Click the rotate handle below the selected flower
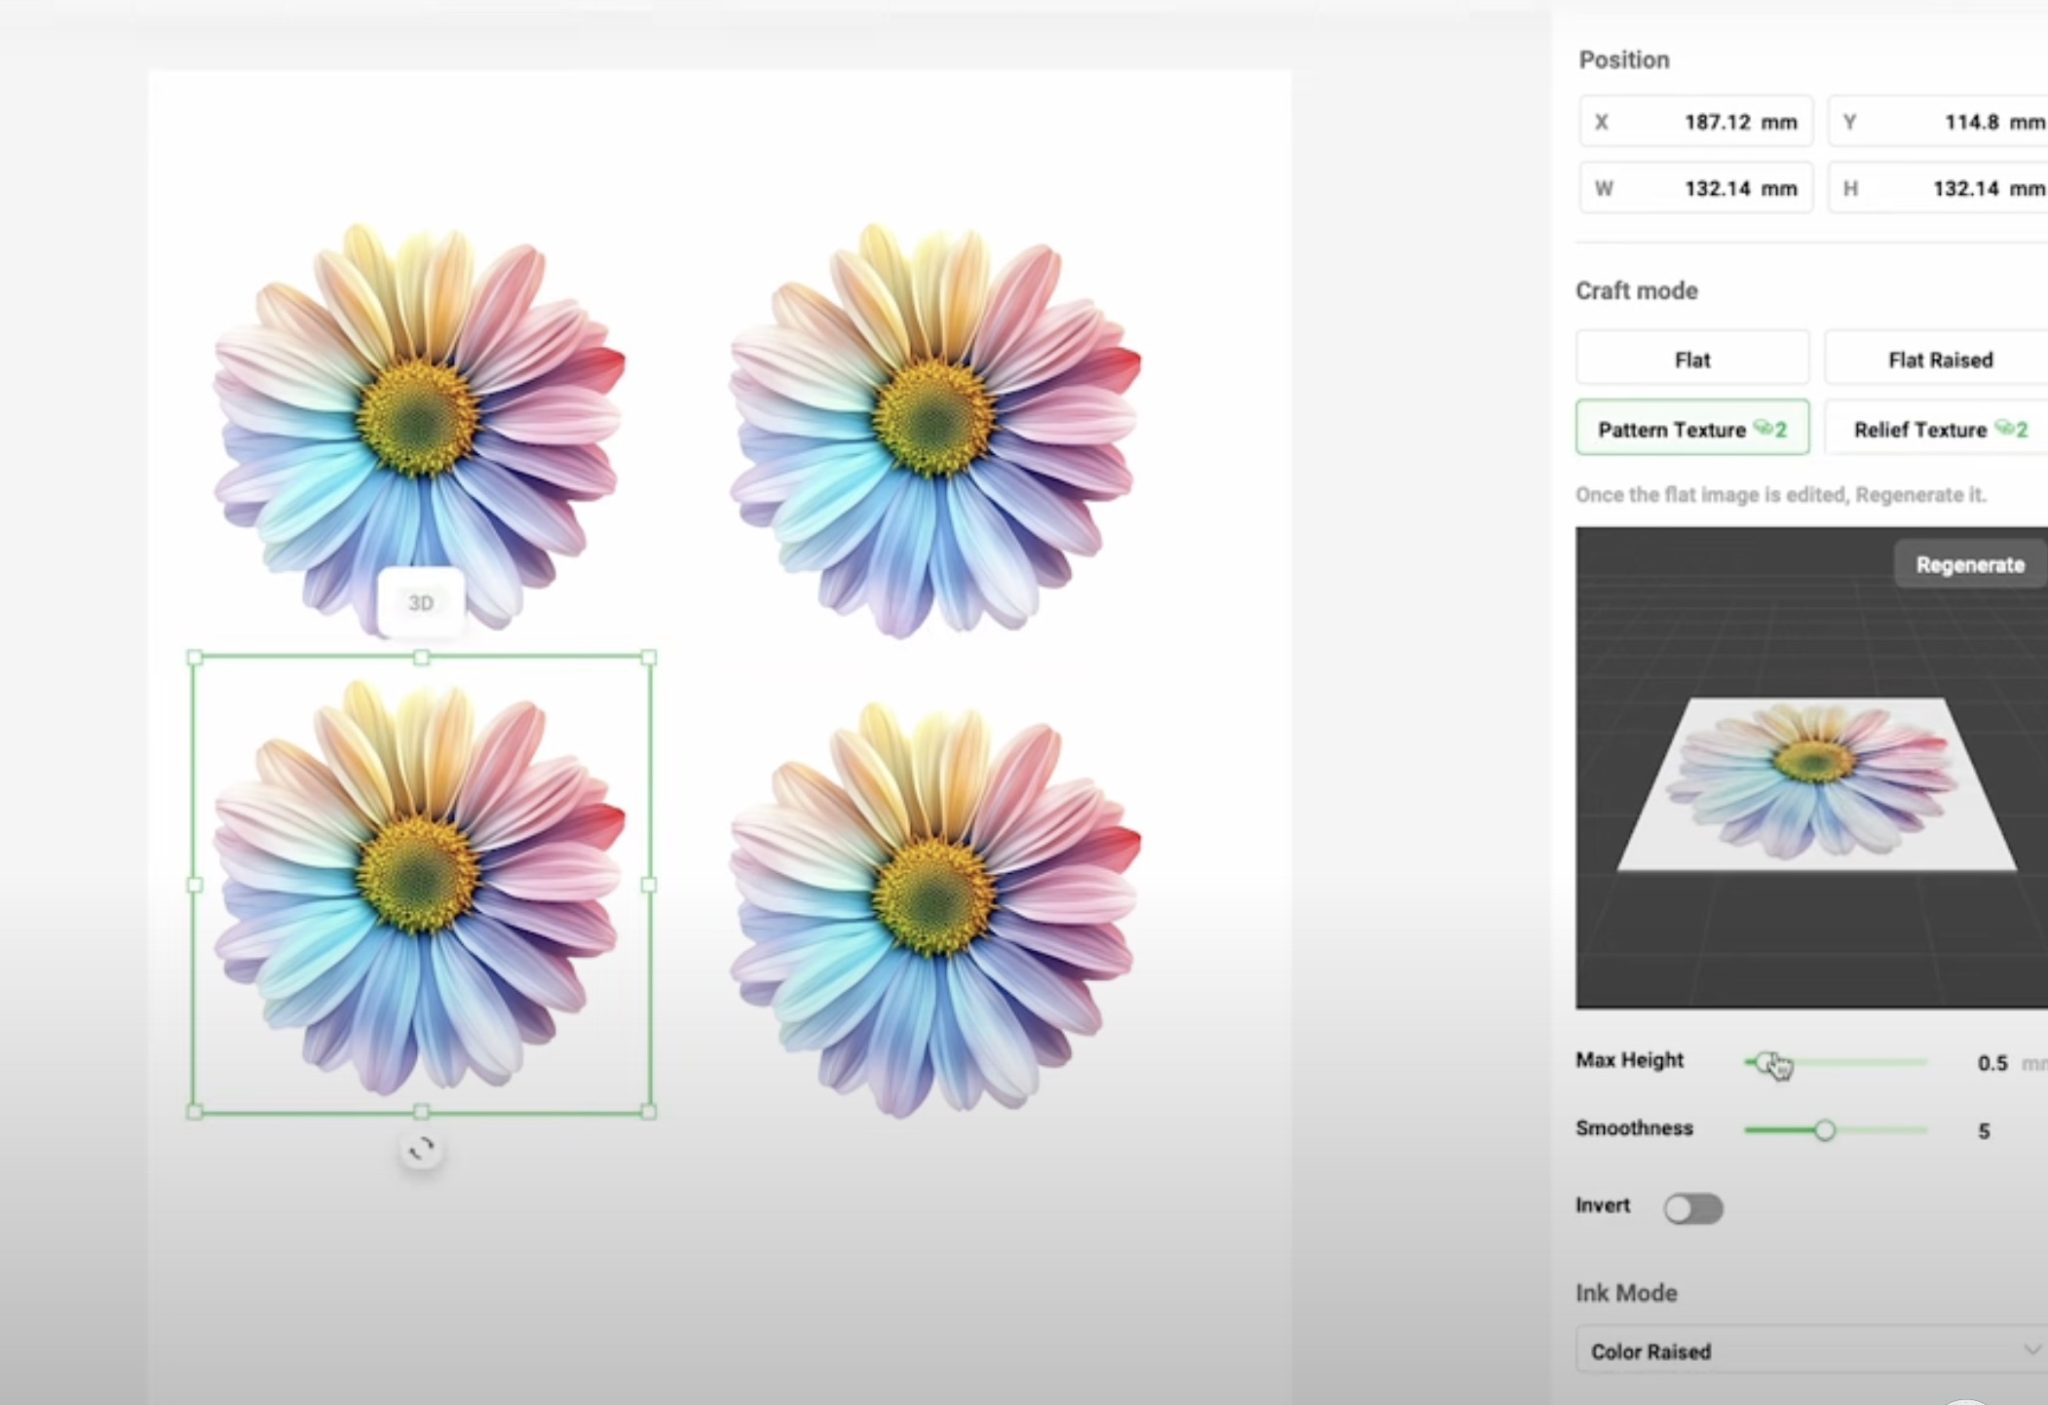 (421, 1147)
